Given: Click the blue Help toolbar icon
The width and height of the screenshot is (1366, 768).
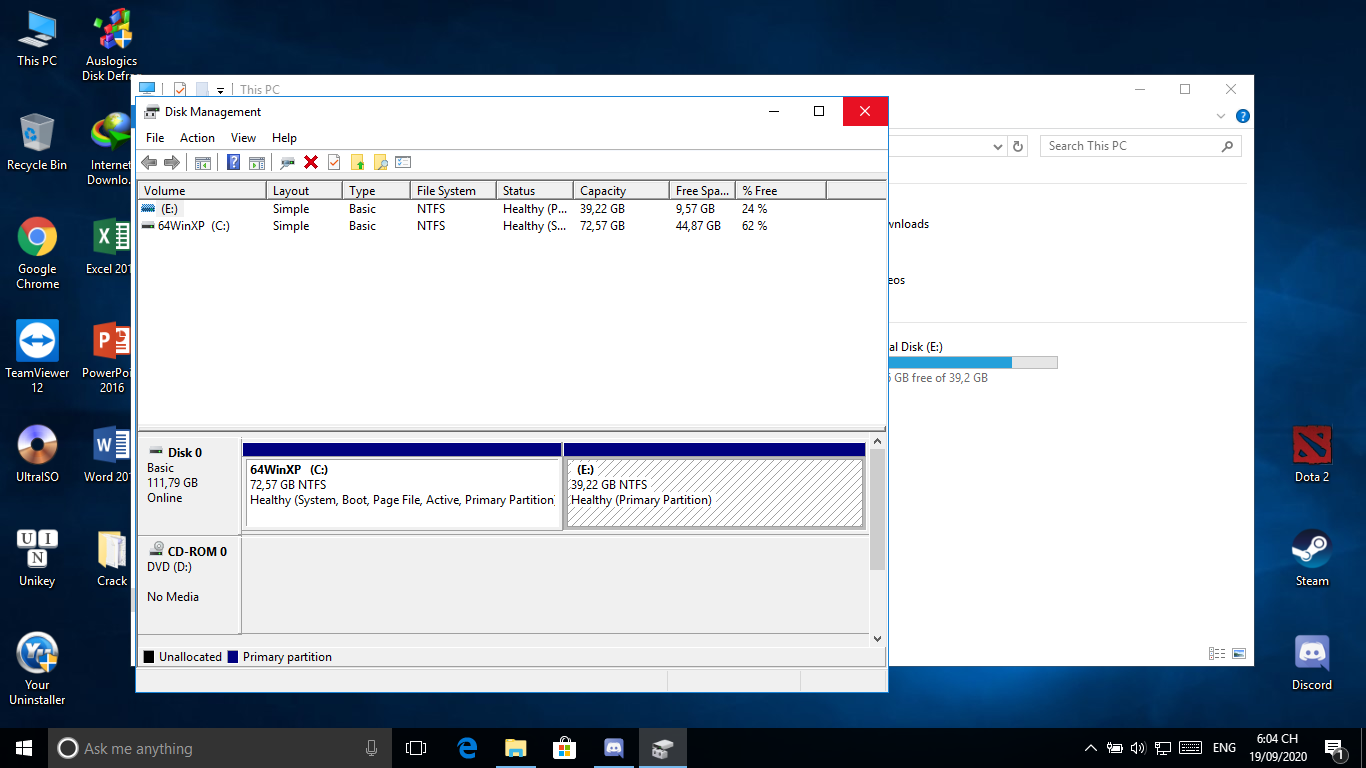Looking at the screenshot, I should tap(234, 162).
